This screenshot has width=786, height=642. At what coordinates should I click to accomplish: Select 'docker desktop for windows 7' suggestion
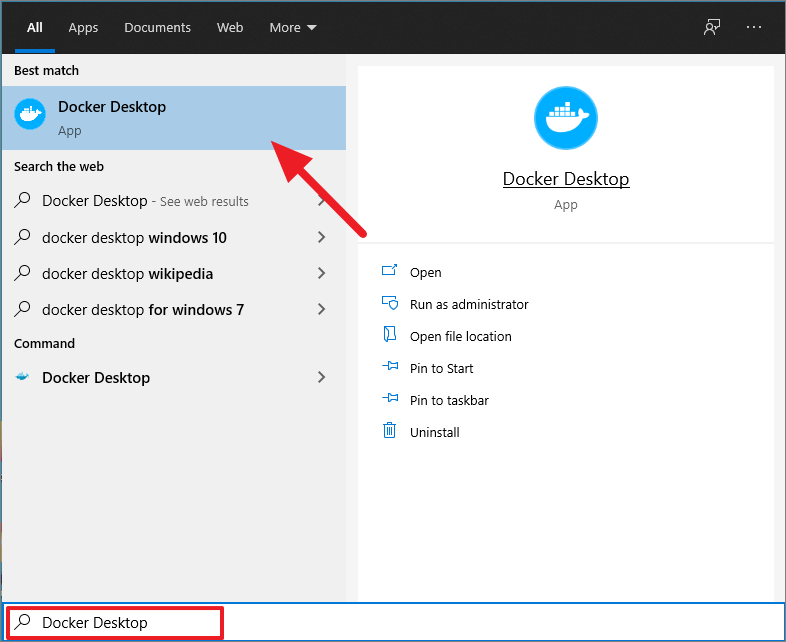(x=174, y=310)
